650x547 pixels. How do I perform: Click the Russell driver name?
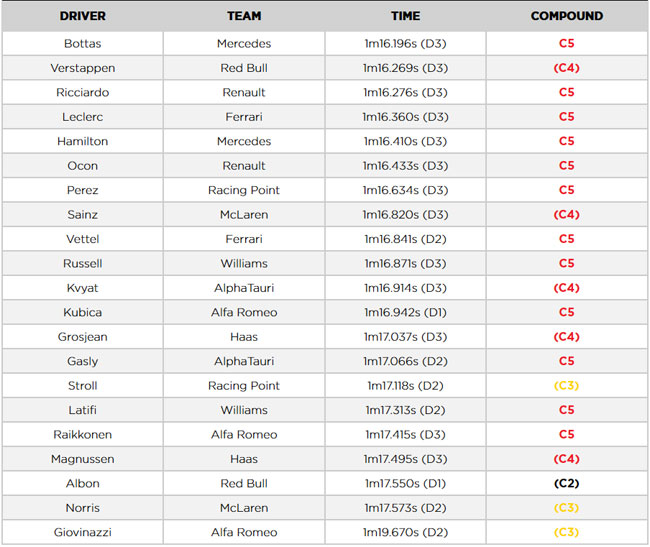pyautogui.click(x=82, y=264)
